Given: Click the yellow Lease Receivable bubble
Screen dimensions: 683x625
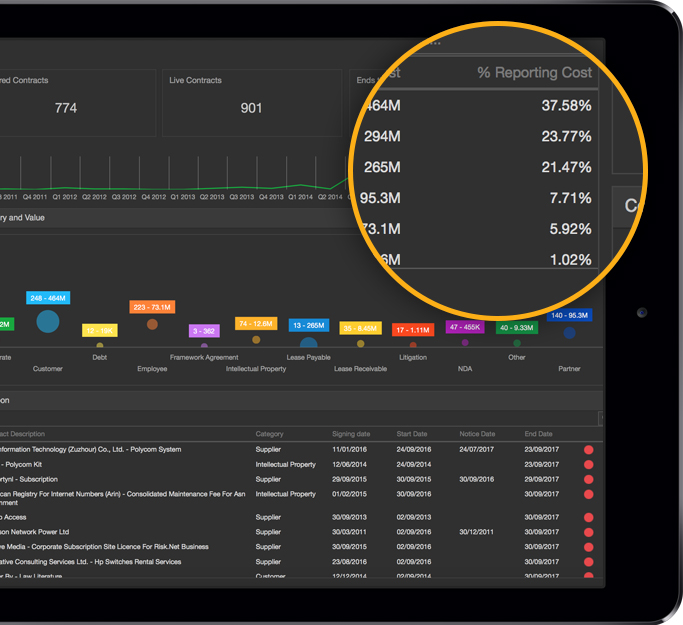Looking at the screenshot, I should [361, 344].
